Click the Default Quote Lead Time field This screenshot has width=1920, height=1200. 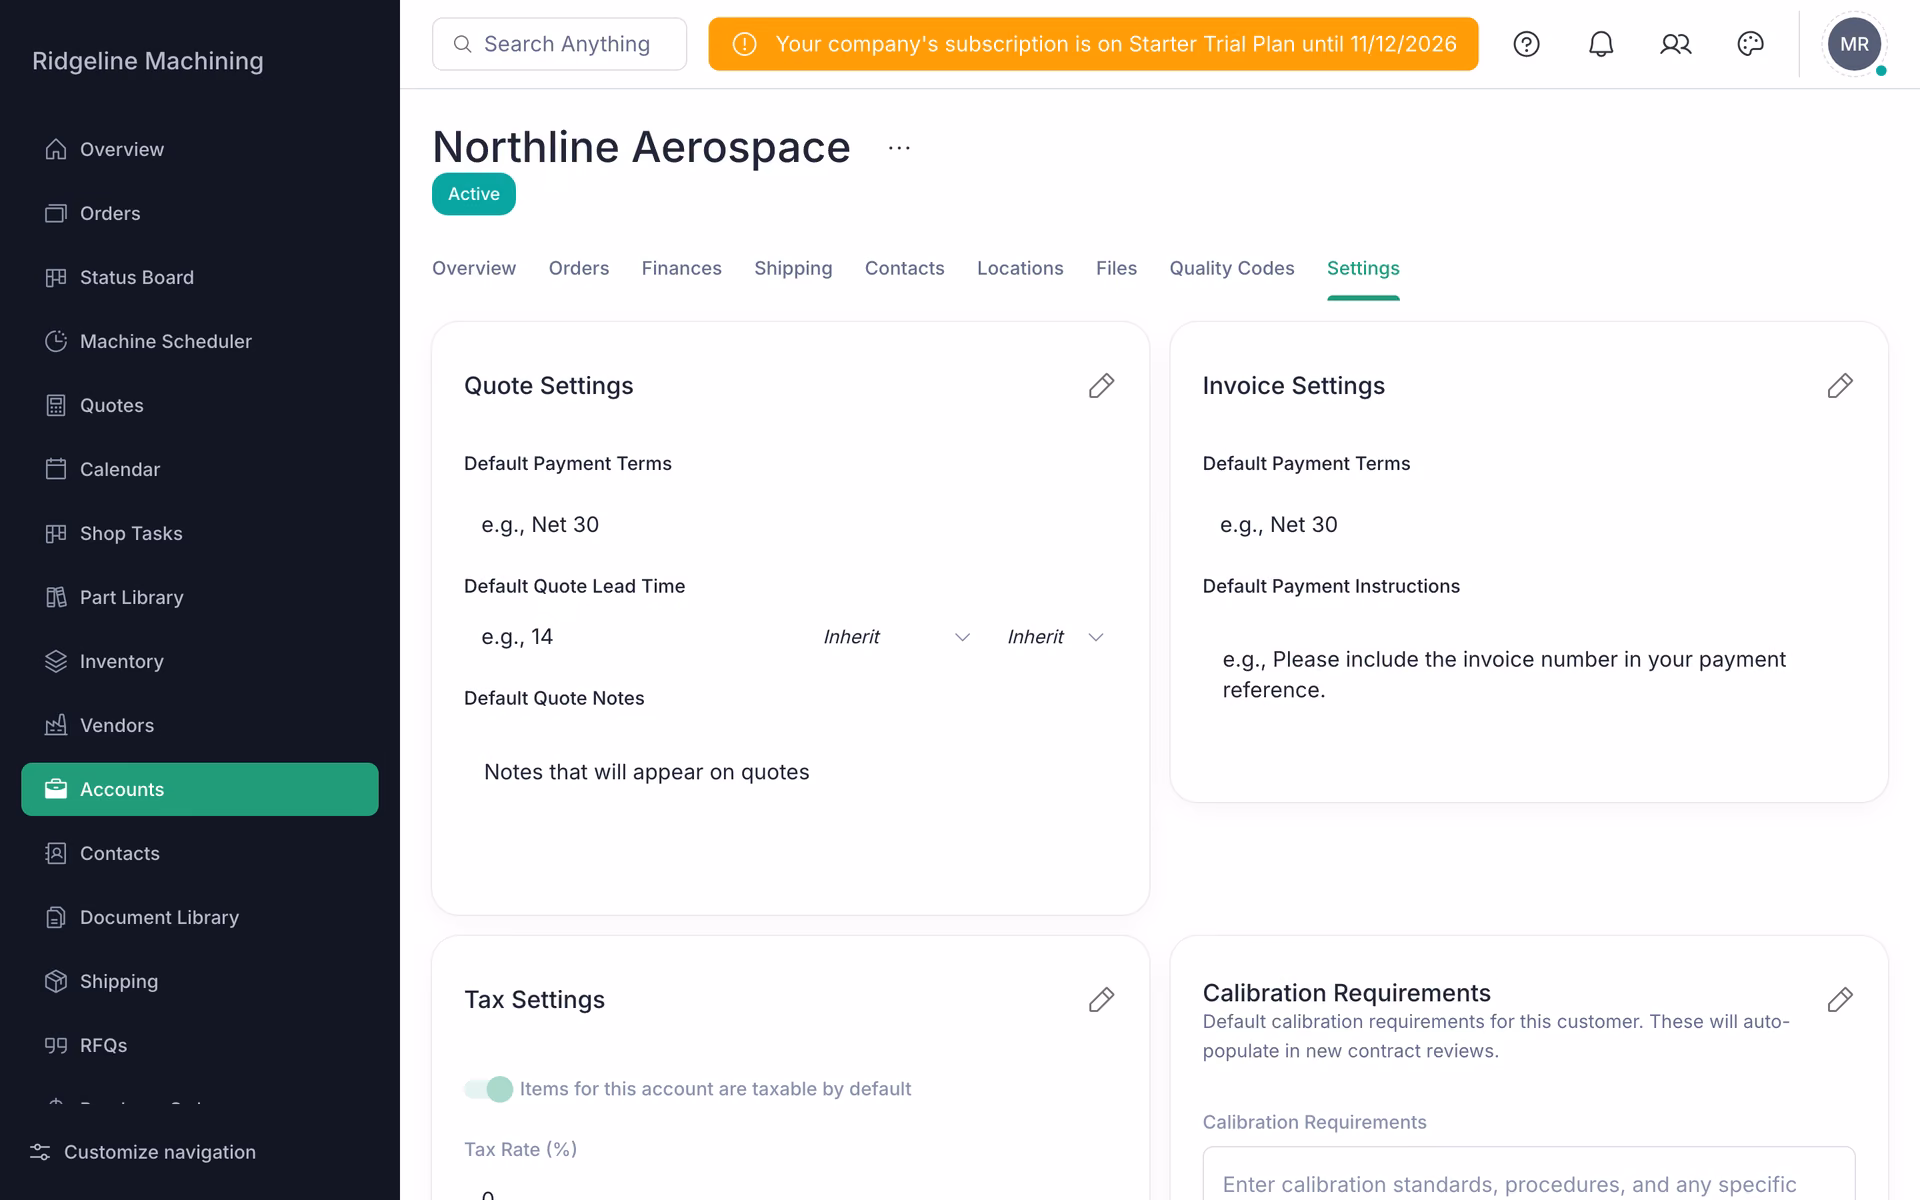632,637
